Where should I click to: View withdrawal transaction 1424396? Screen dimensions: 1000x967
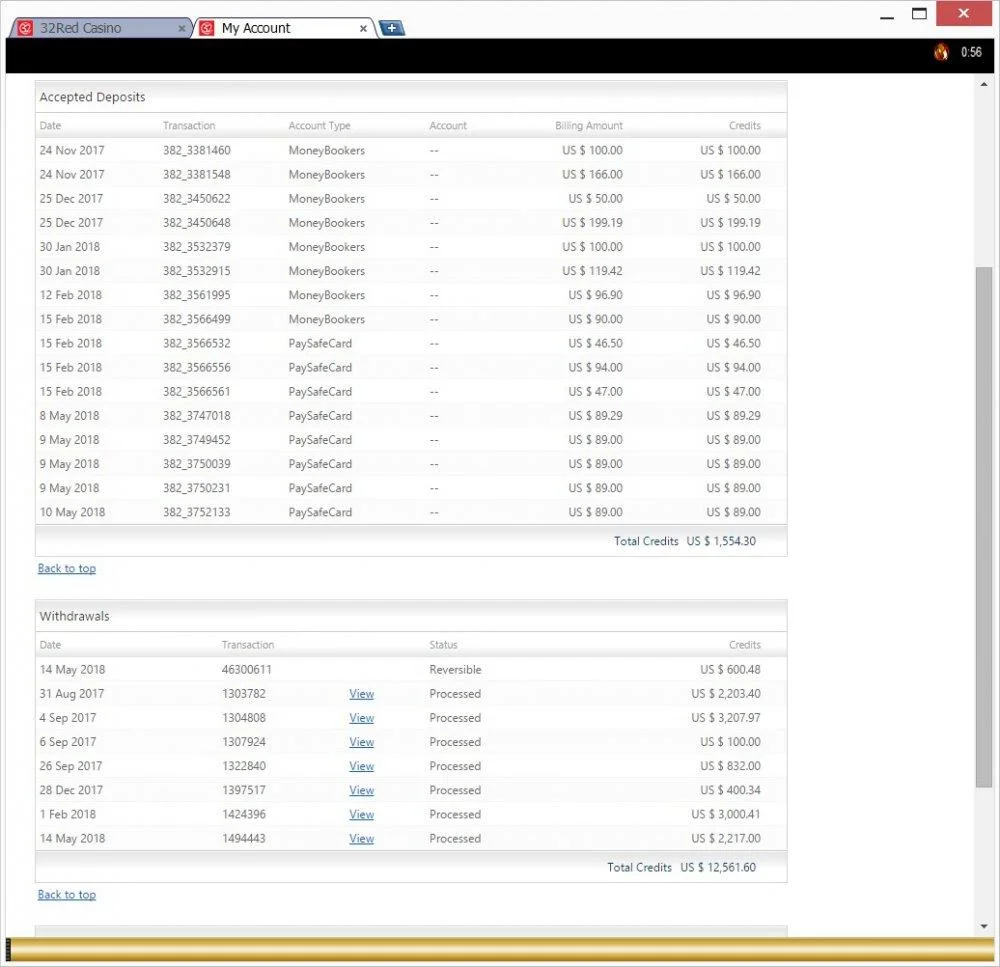click(362, 815)
